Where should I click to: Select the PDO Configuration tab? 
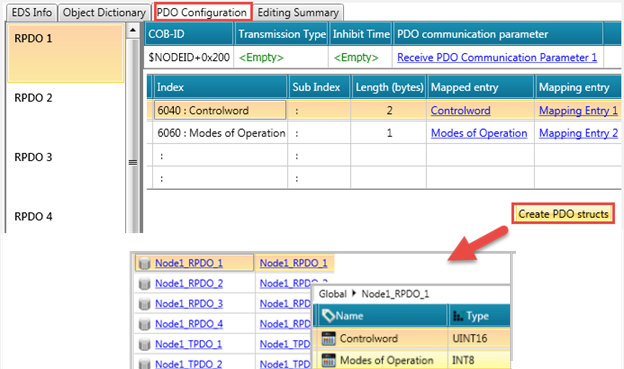click(x=202, y=12)
